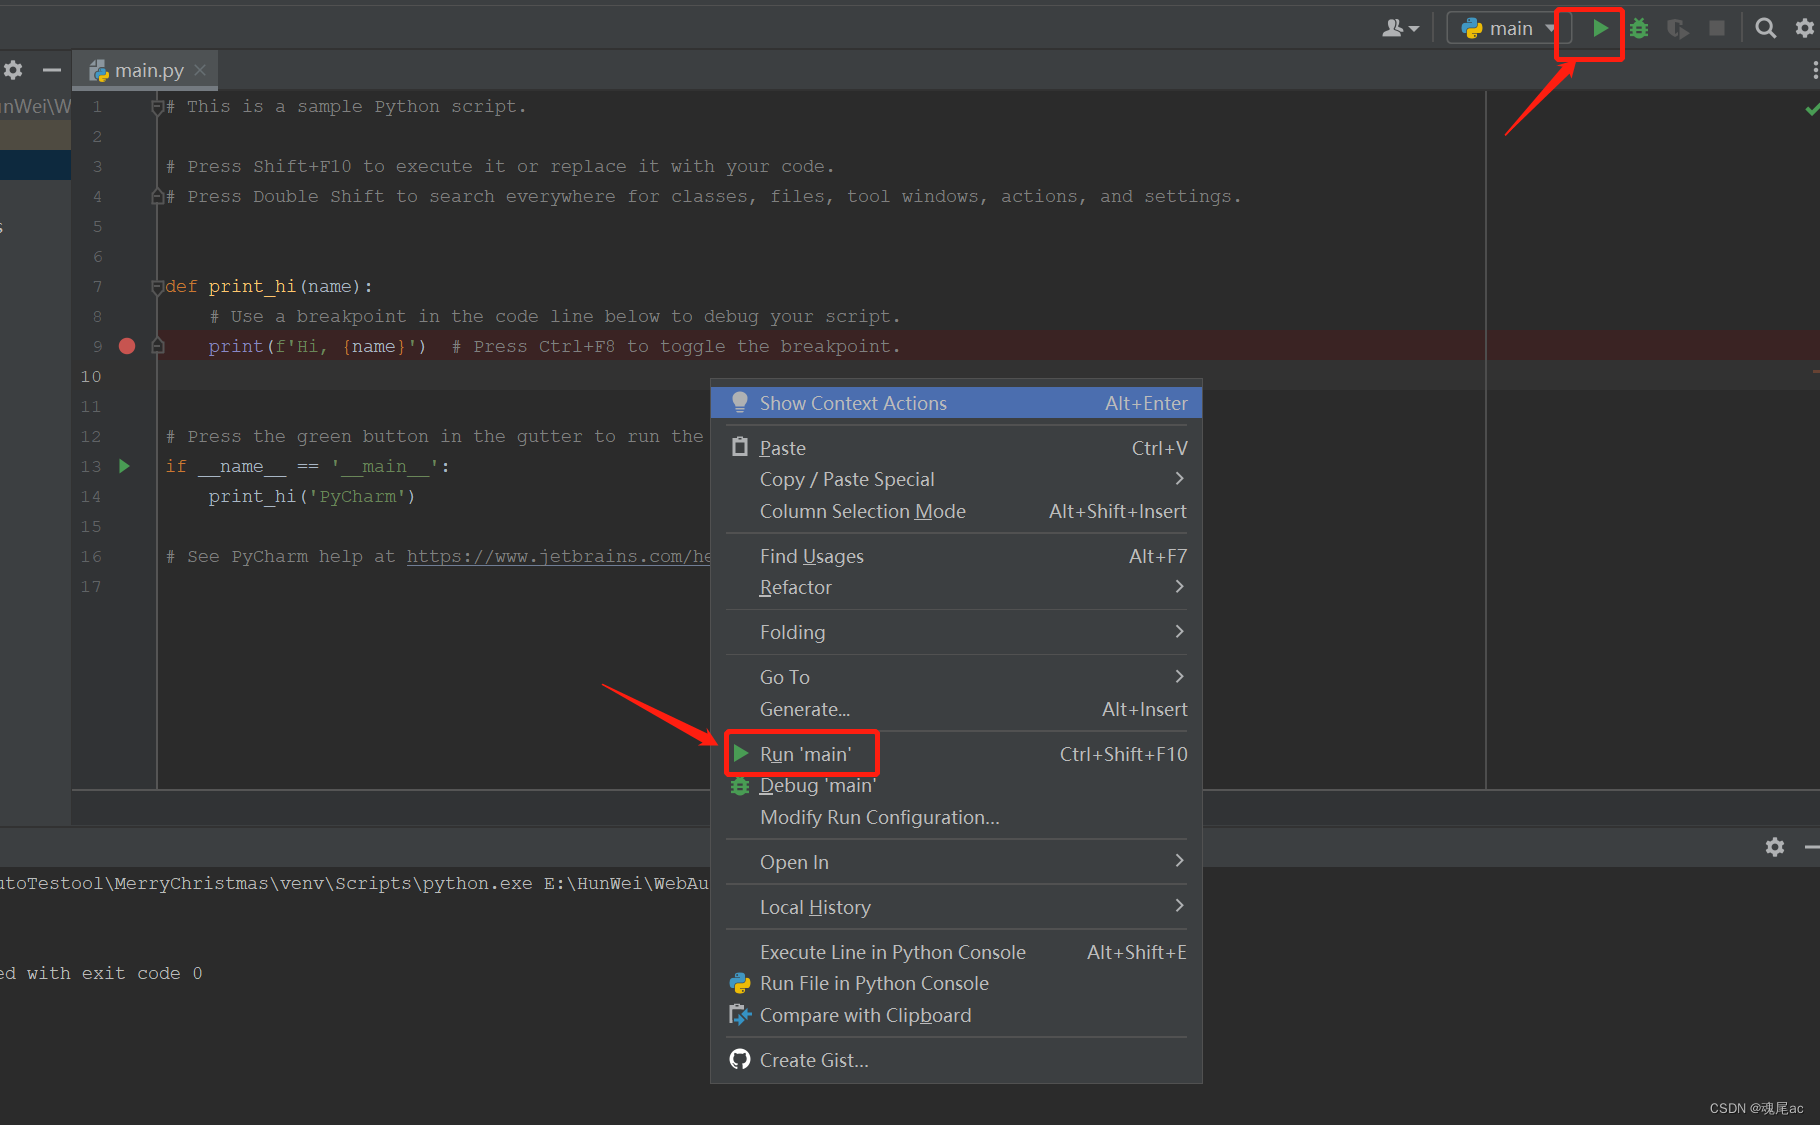Screen dimensions: 1820x1125
Task: Click the green Run button in toolbar
Action: [1600, 28]
